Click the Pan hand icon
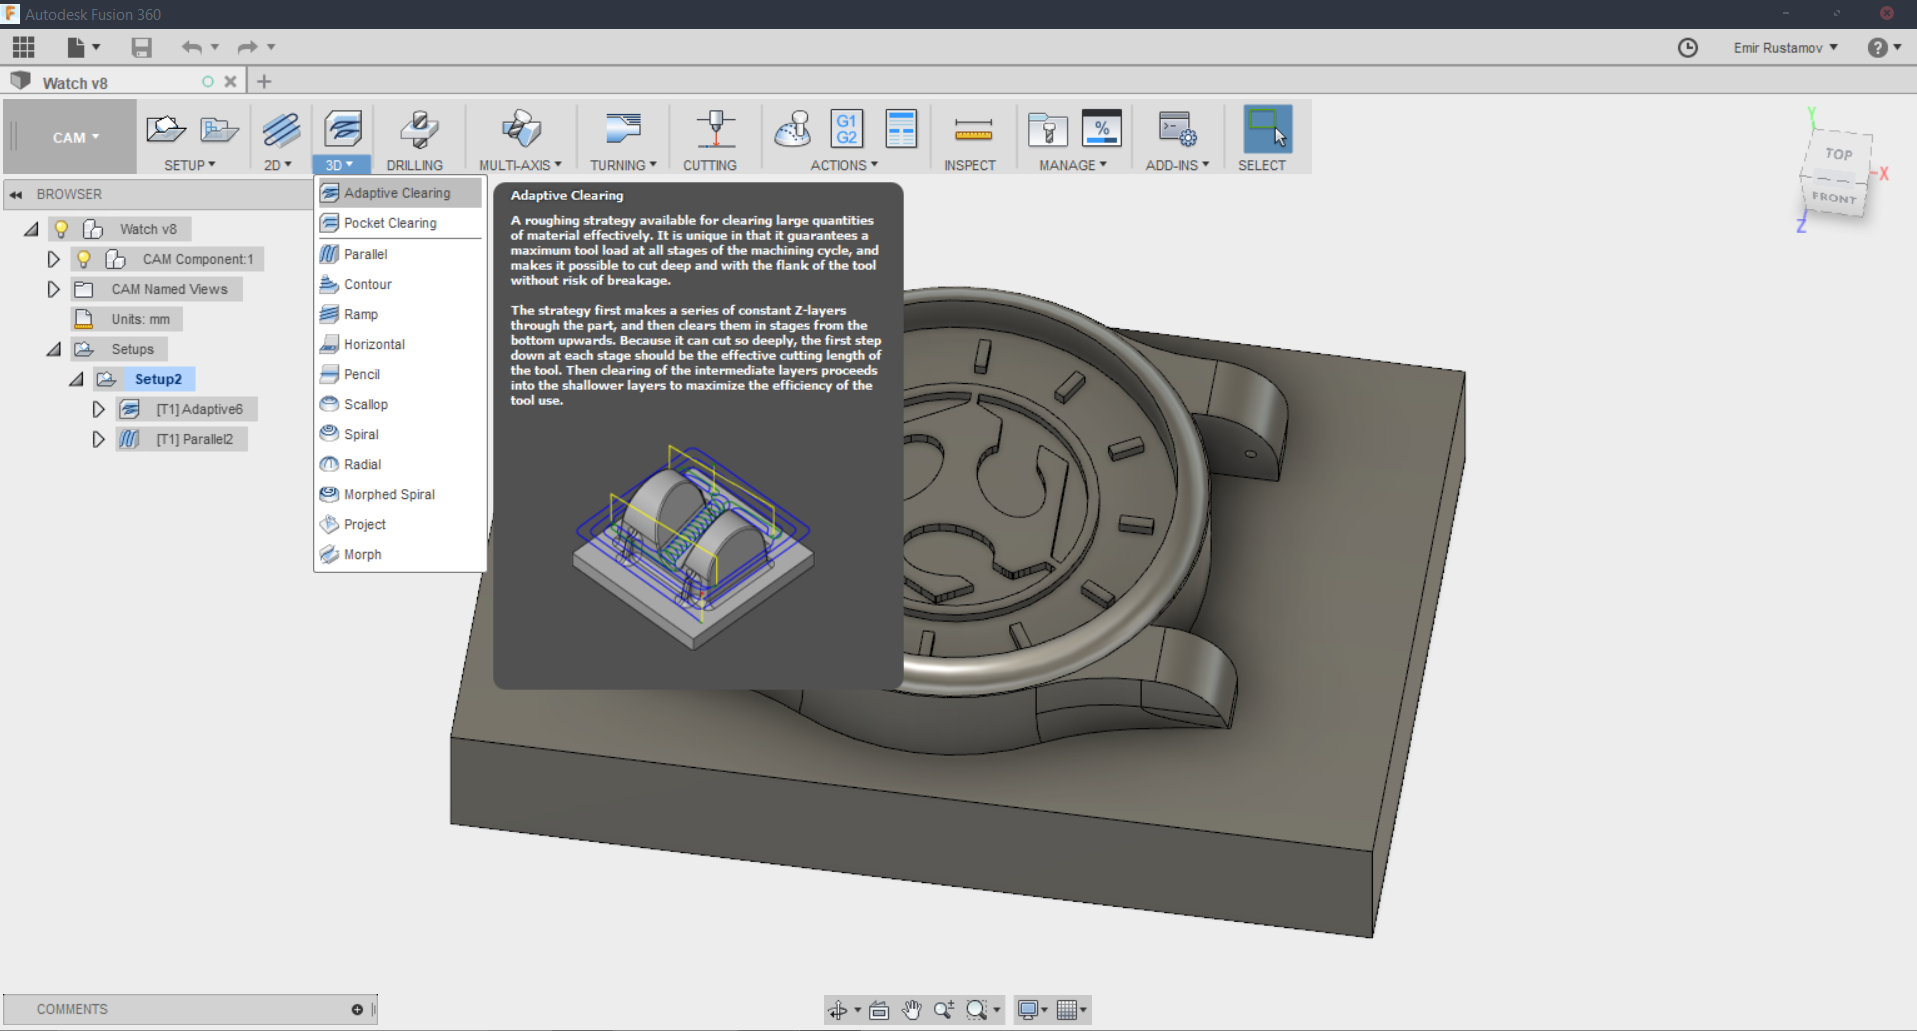Image resolution: width=1917 pixels, height=1031 pixels. (x=911, y=1010)
